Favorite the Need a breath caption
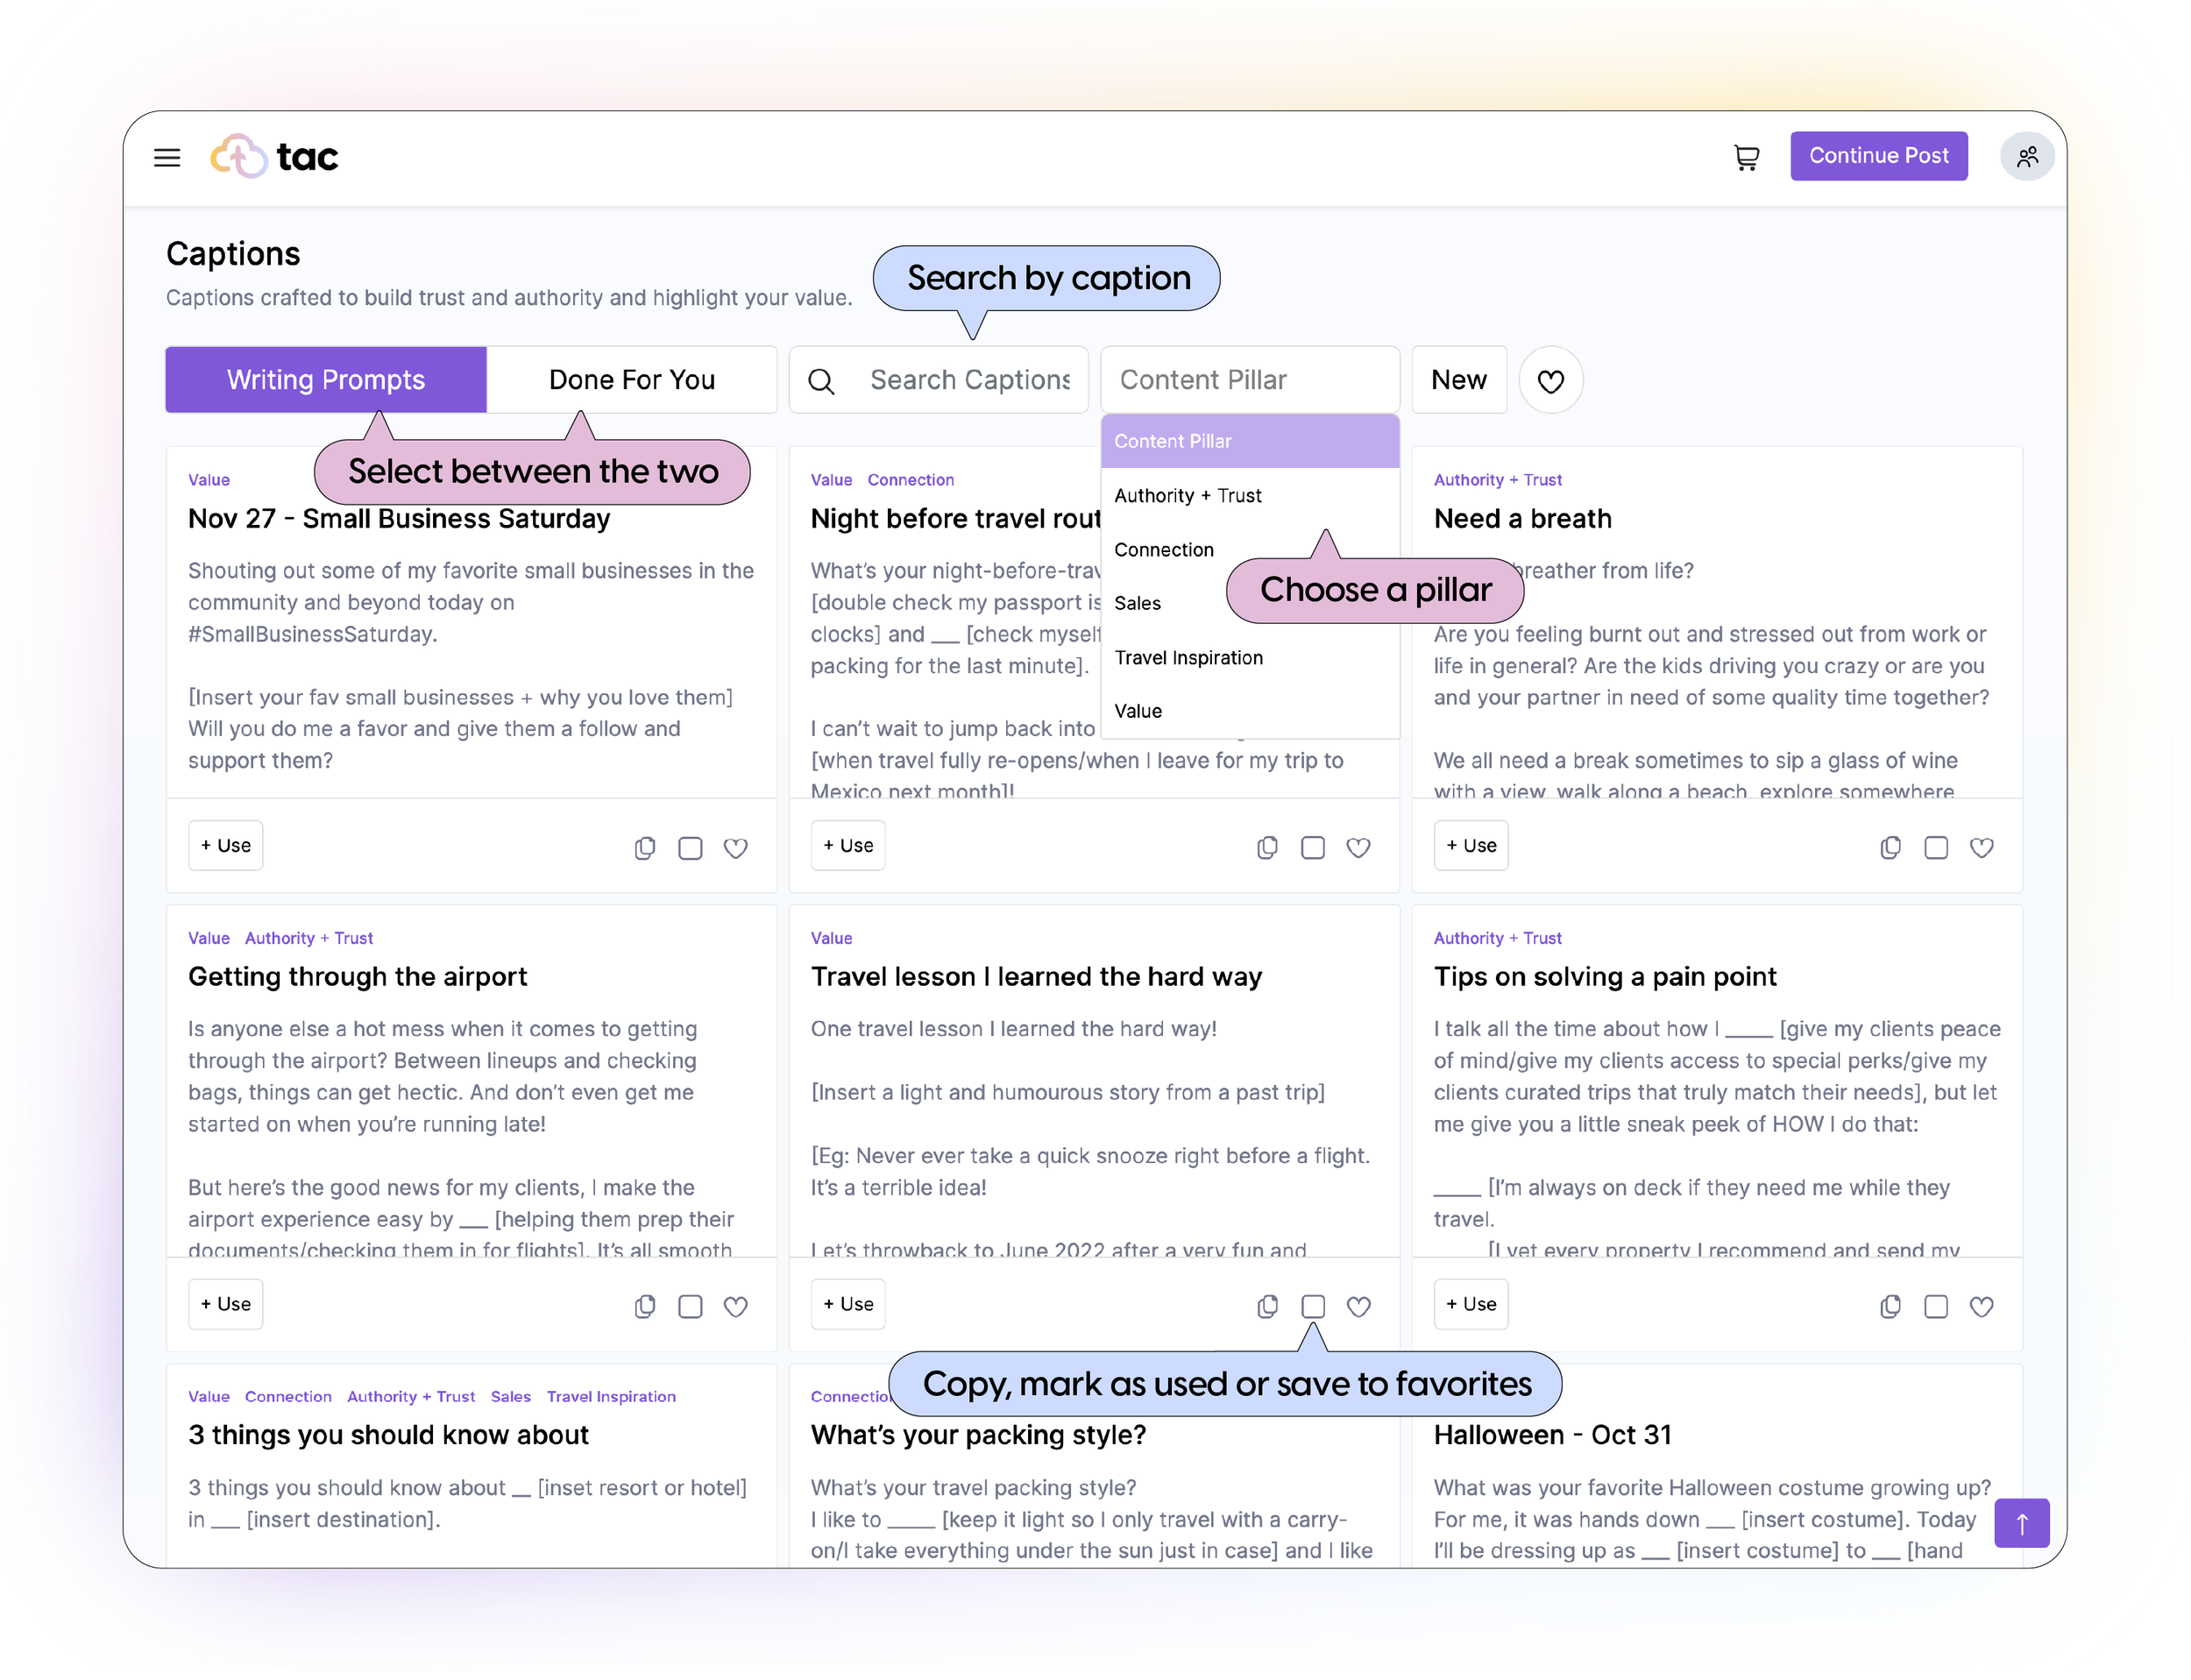Viewport: 2191px width, 1680px height. tap(1981, 848)
